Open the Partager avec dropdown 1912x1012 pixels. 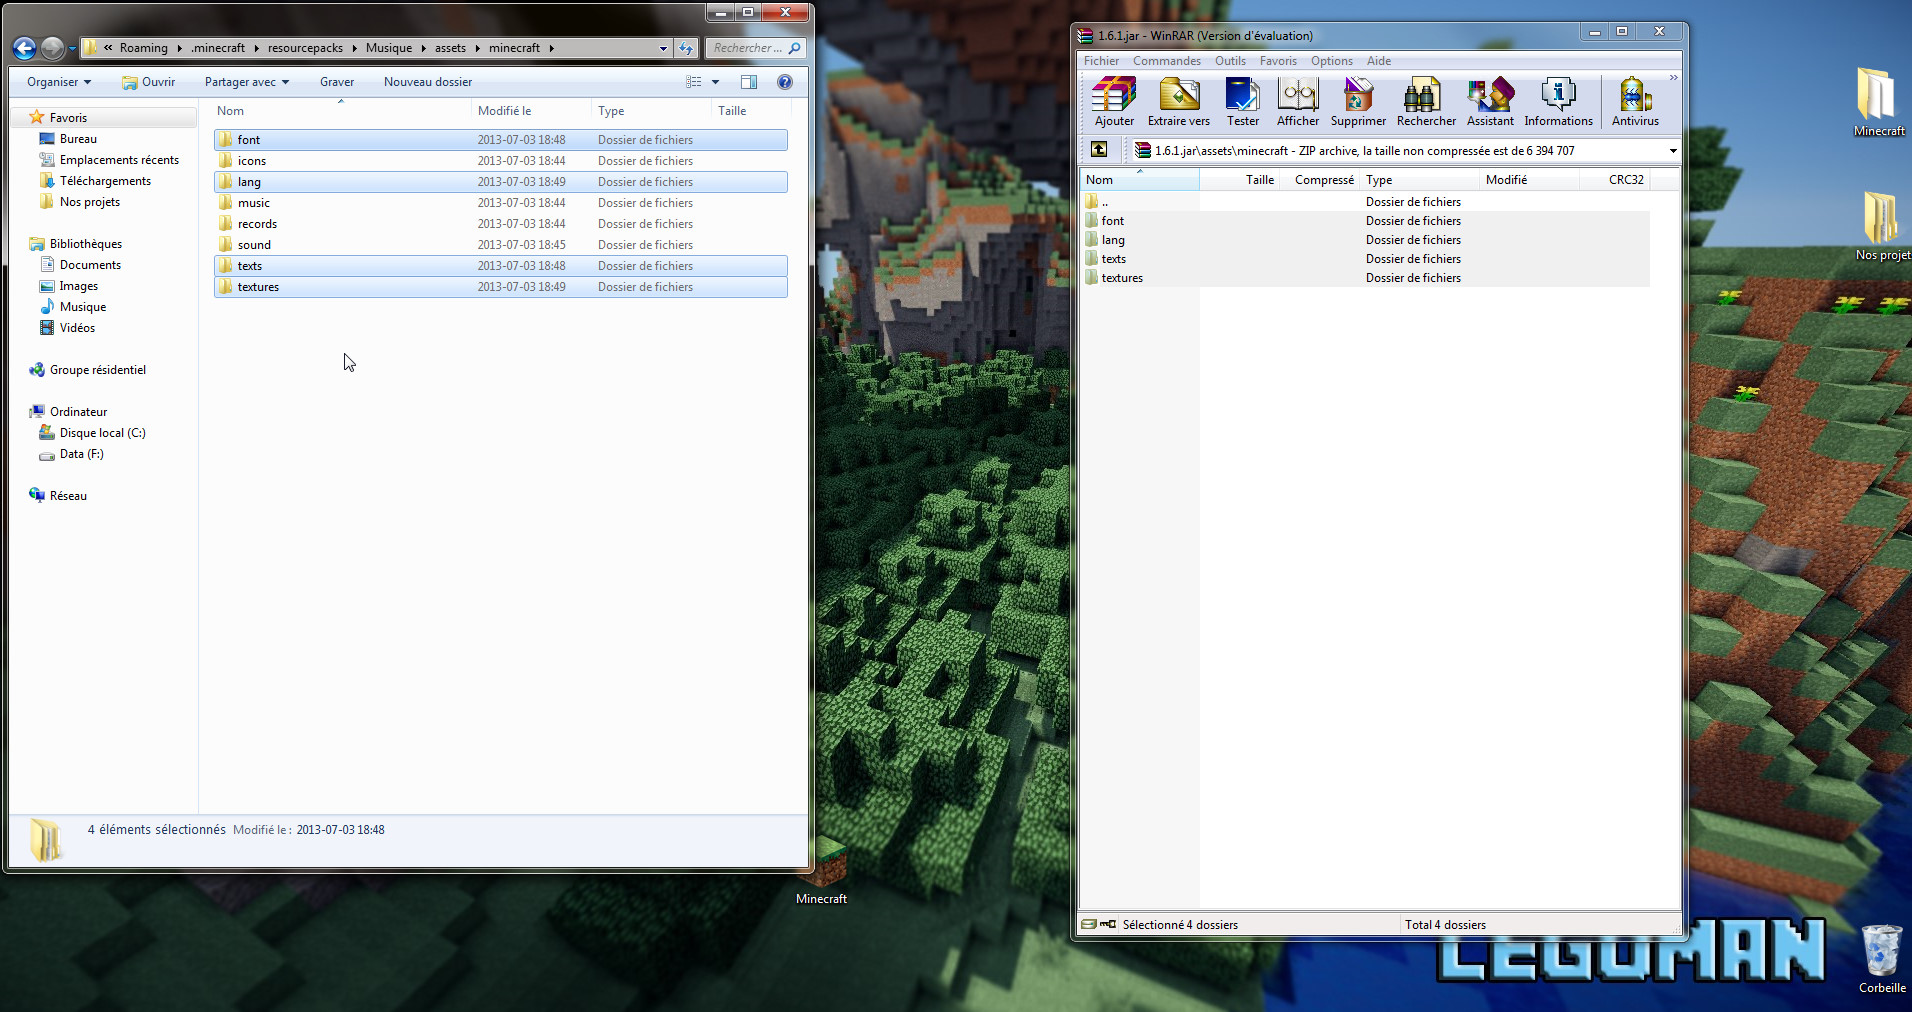[x=247, y=82]
